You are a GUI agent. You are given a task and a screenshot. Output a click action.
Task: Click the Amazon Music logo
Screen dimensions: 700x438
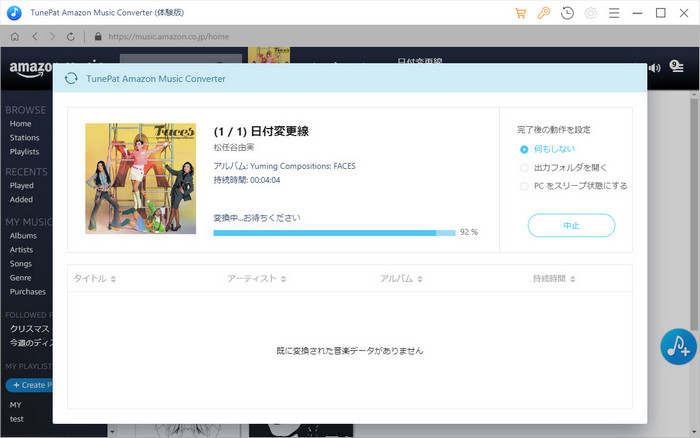pos(31,68)
